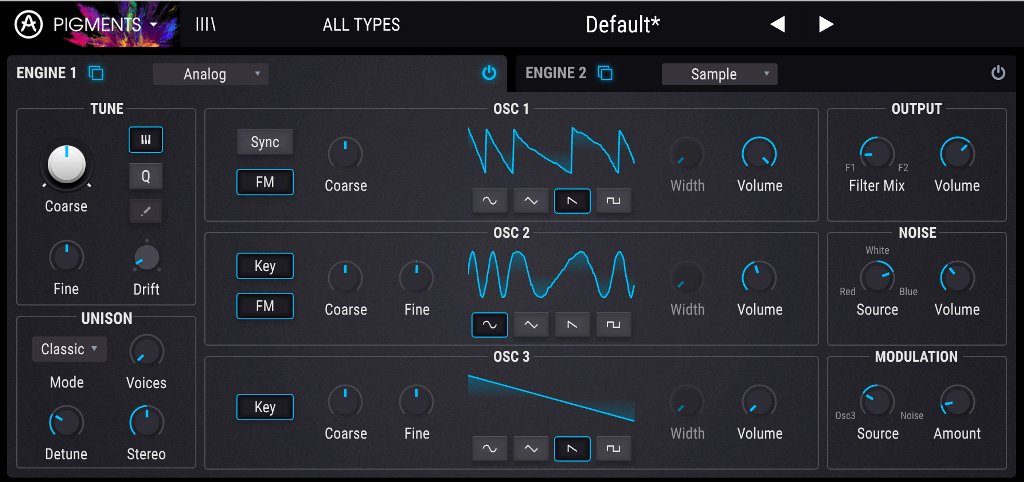This screenshot has height=482, width=1024.
Task: Select sawtooth waveform for OSC 1
Action: point(573,201)
